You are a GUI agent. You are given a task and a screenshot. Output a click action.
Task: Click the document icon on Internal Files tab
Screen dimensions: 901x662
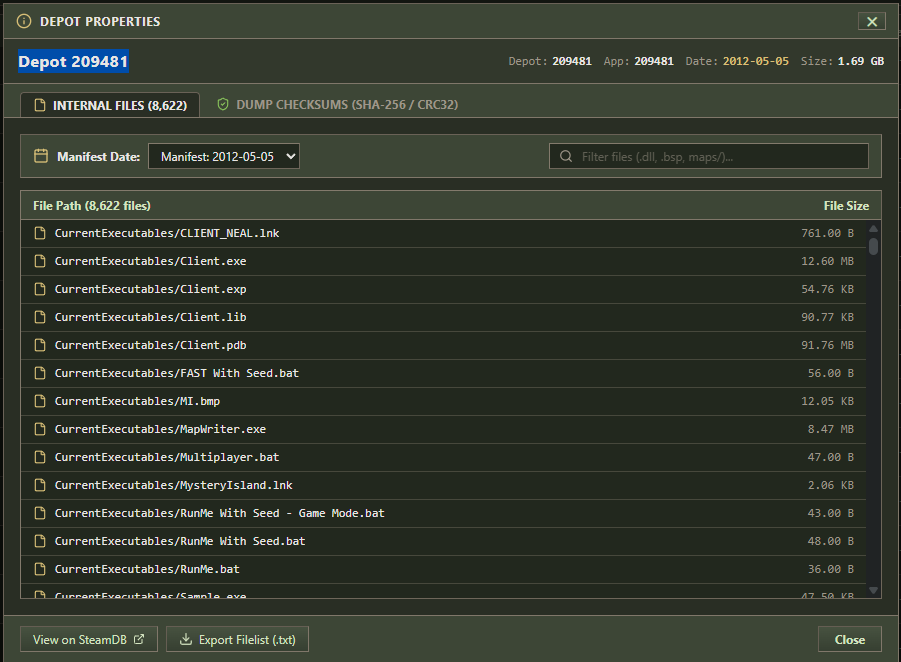40,105
